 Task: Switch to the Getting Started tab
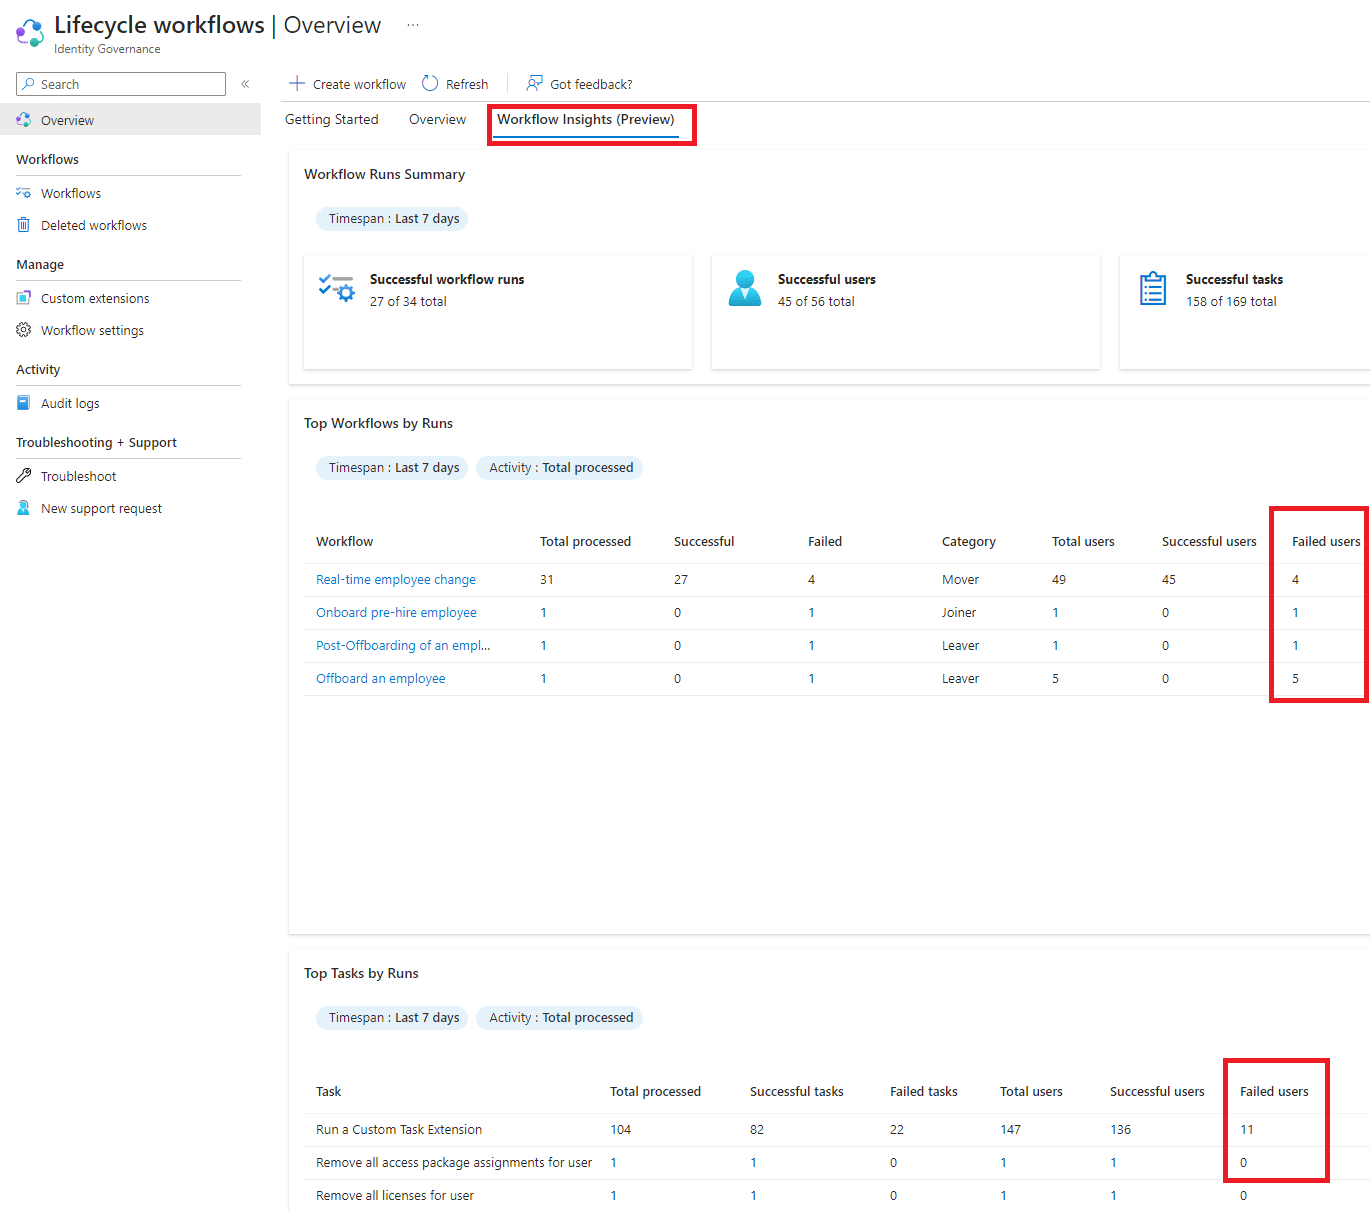click(x=331, y=119)
